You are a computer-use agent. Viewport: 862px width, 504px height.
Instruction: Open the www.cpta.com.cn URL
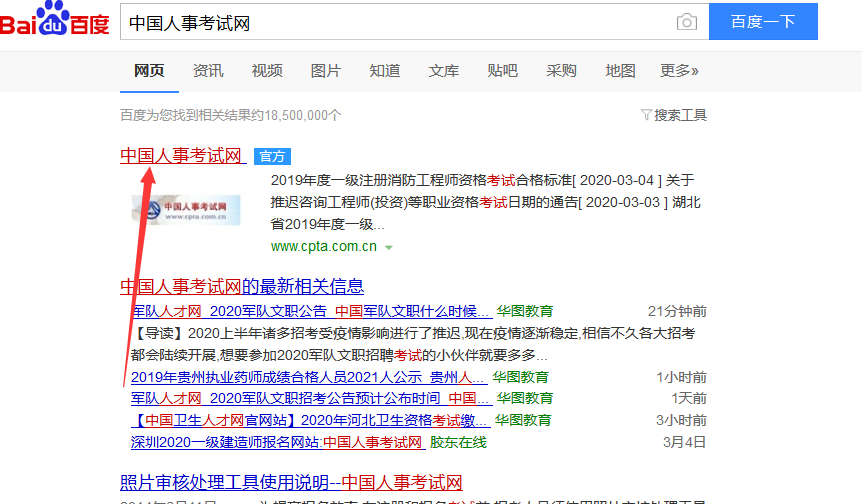click(x=324, y=246)
